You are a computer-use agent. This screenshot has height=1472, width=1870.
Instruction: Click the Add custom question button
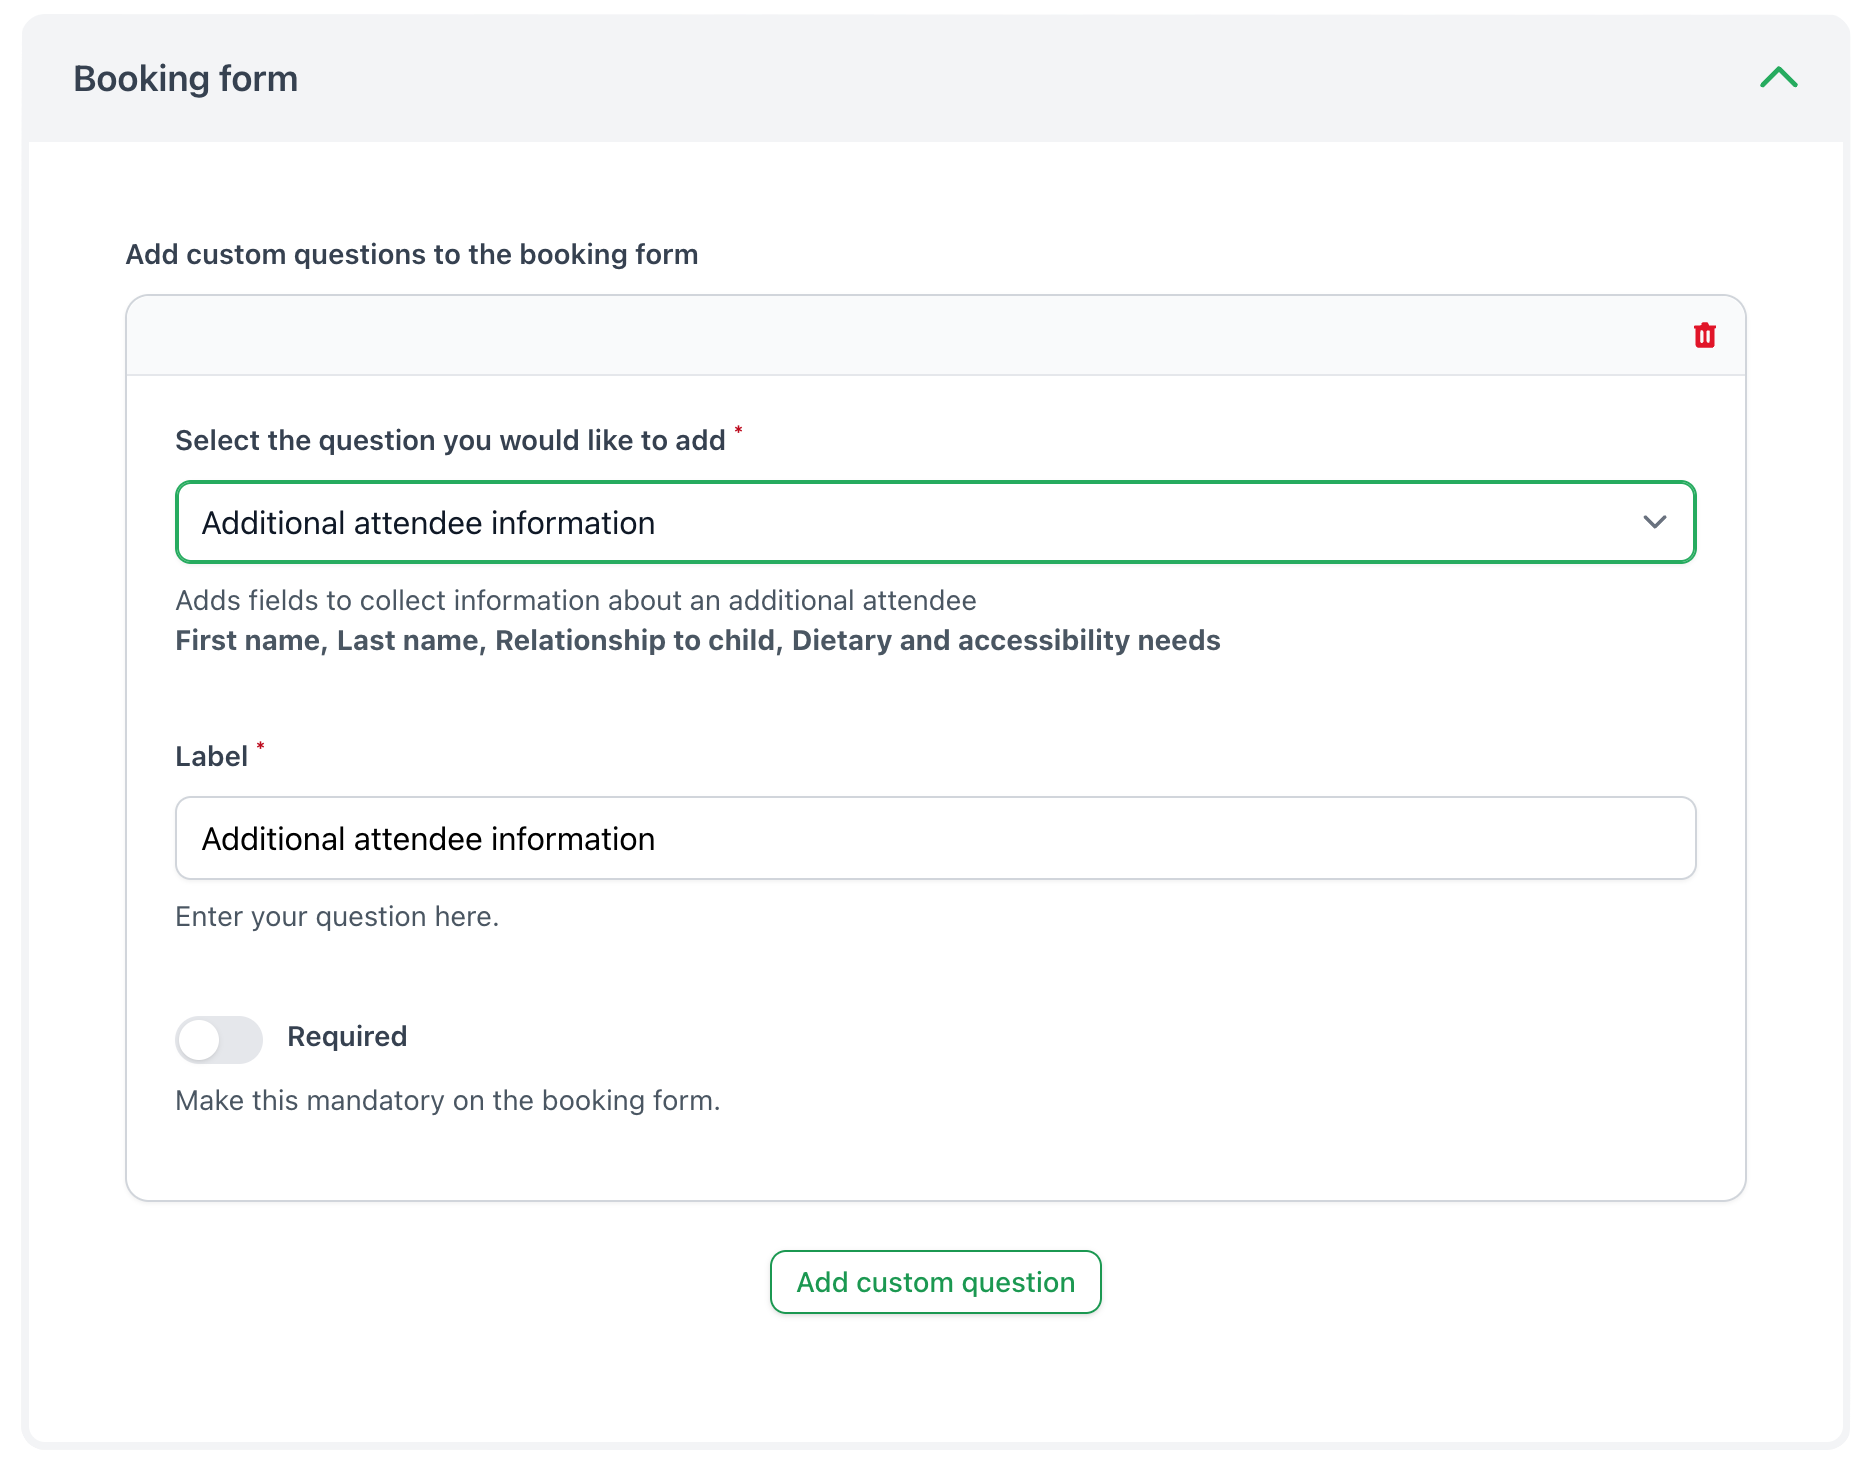click(935, 1282)
